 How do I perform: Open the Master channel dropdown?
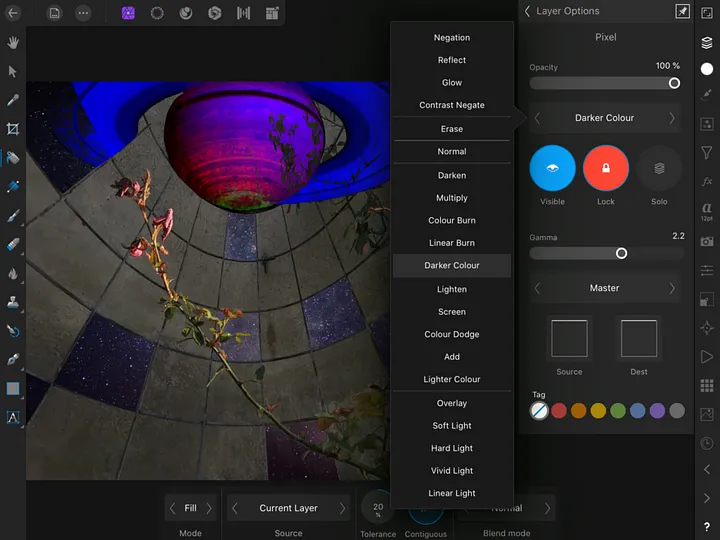pyautogui.click(x=604, y=288)
